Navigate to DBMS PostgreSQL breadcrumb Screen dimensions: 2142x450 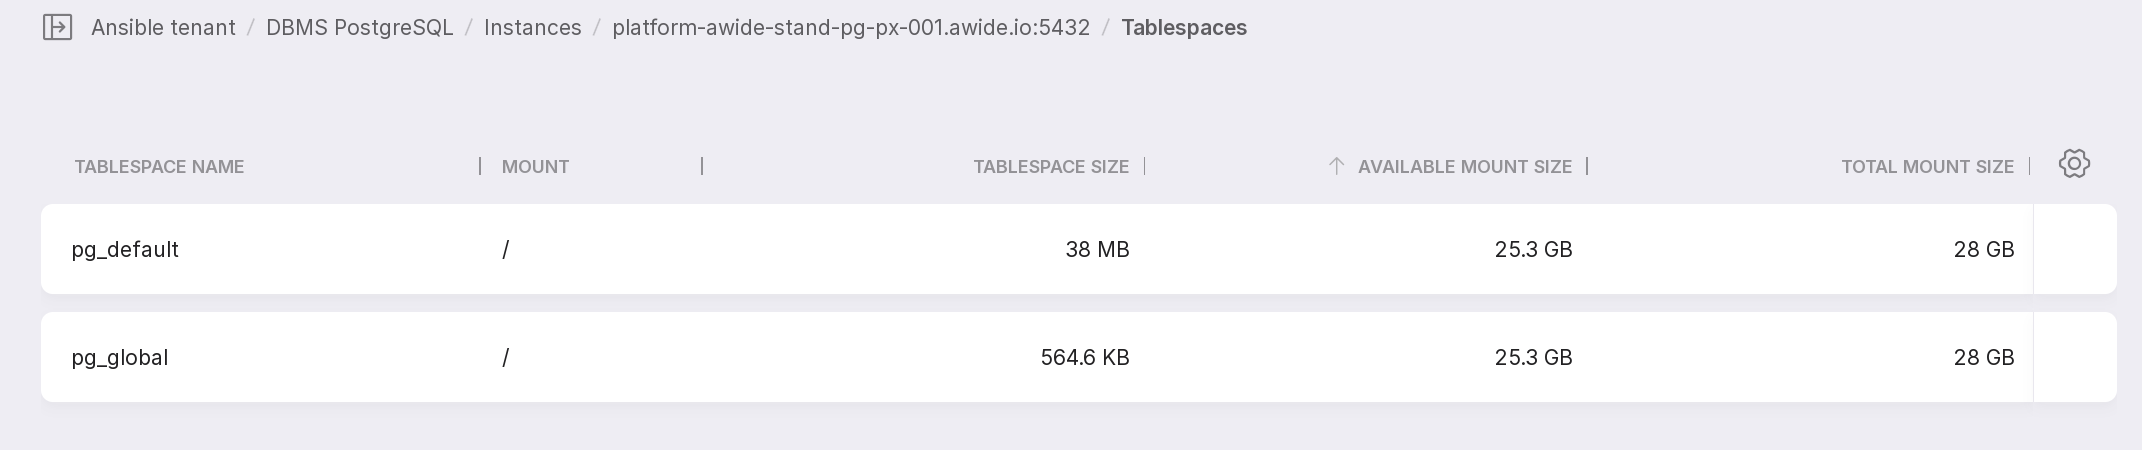point(359,28)
